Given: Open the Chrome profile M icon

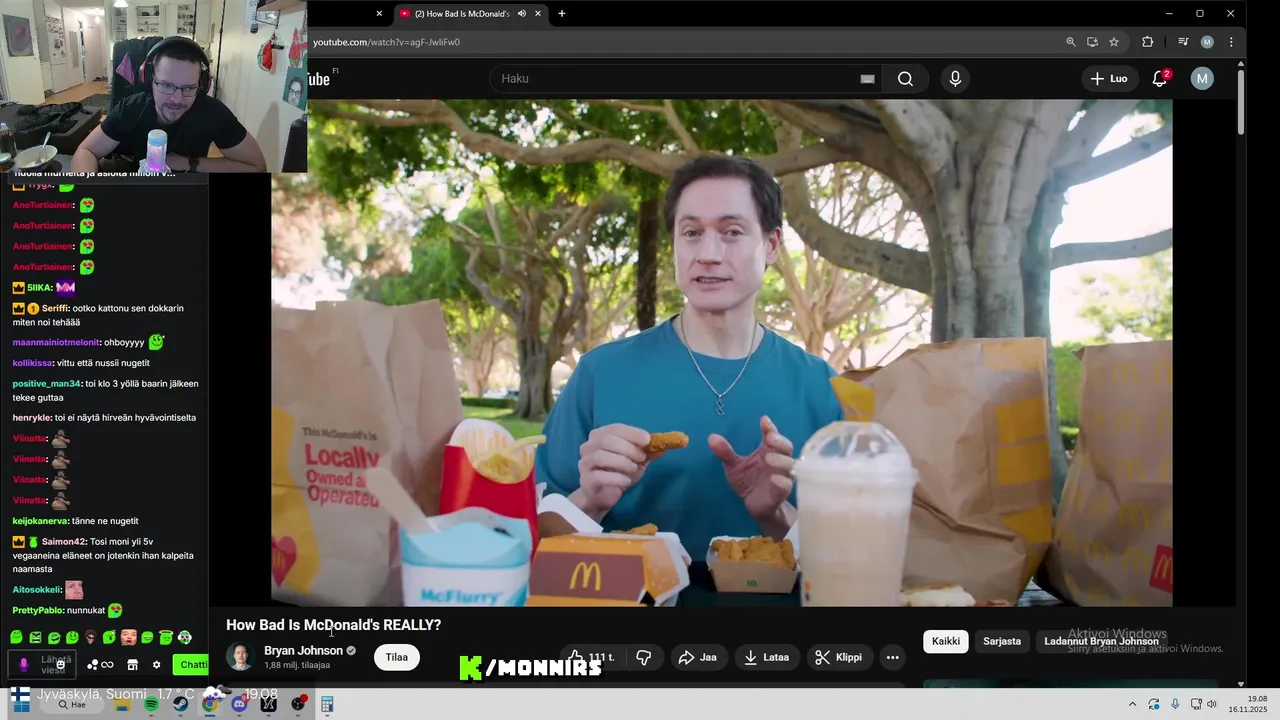Looking at the screenshot, I should coord(1207,42).
